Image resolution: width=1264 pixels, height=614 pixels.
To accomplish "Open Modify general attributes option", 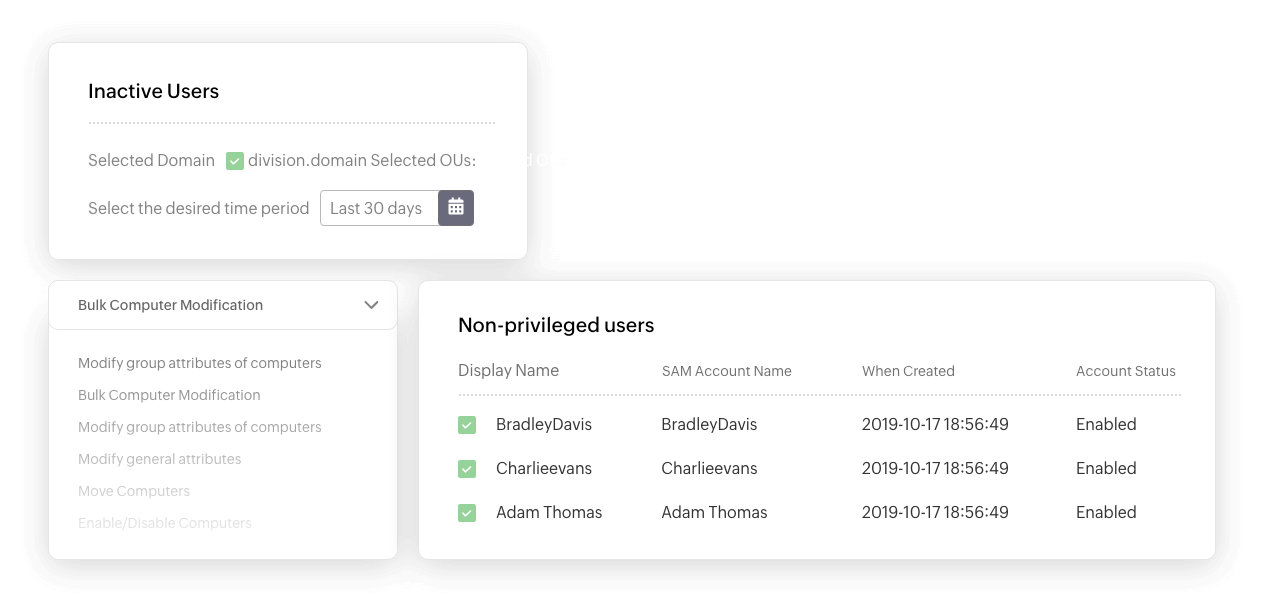I will pyautogui.click(x=159, y=459).
